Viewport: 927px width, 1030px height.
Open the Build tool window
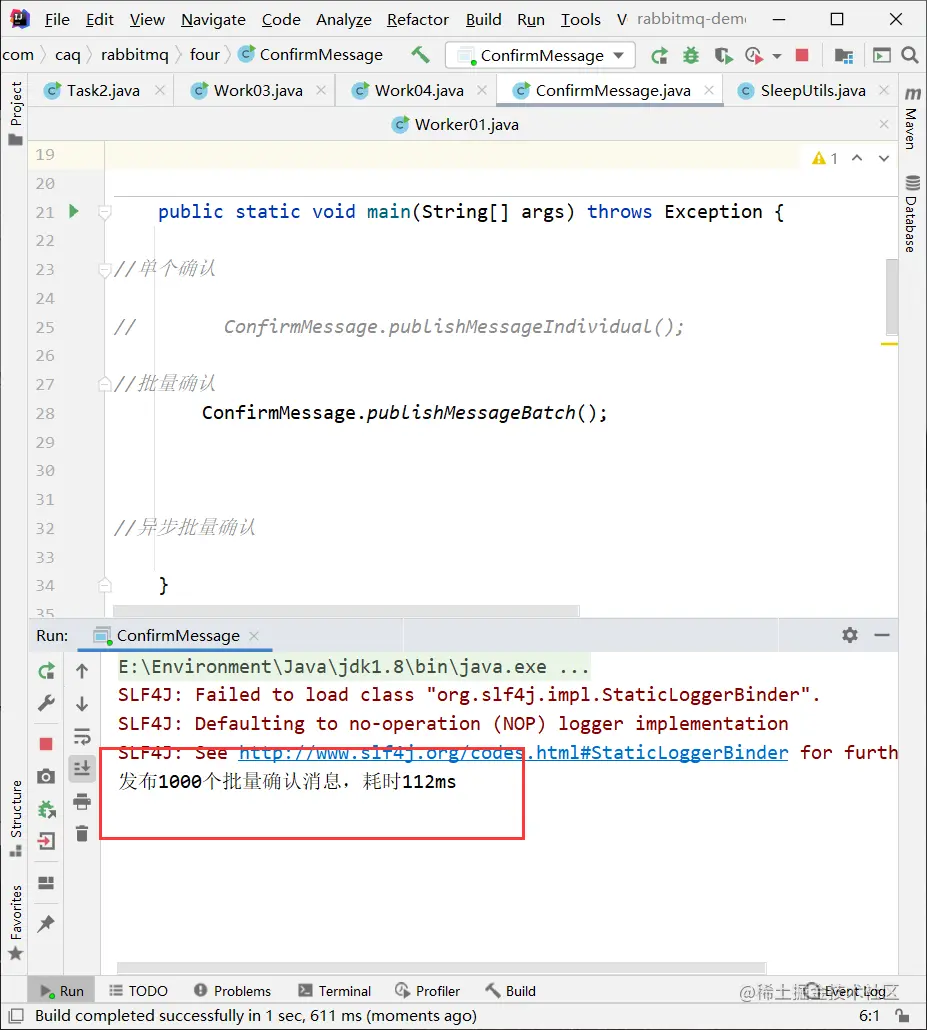point(510,991)
